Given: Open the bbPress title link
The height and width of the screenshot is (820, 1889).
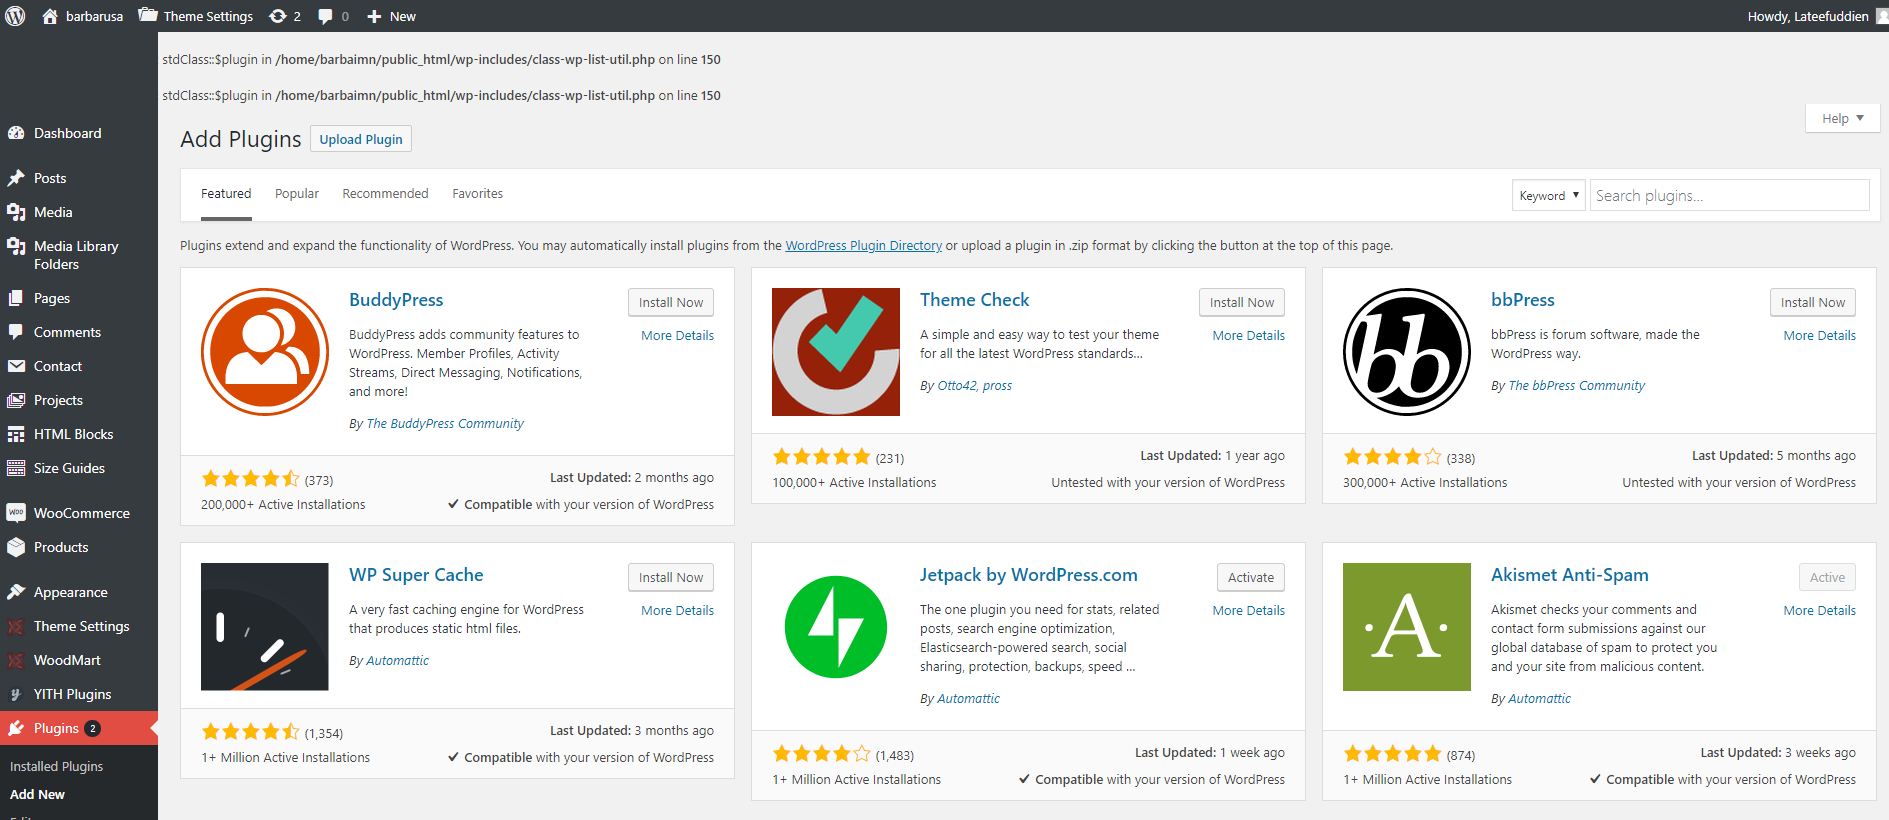Looking at the screenshot, I should click(1523, 300).
